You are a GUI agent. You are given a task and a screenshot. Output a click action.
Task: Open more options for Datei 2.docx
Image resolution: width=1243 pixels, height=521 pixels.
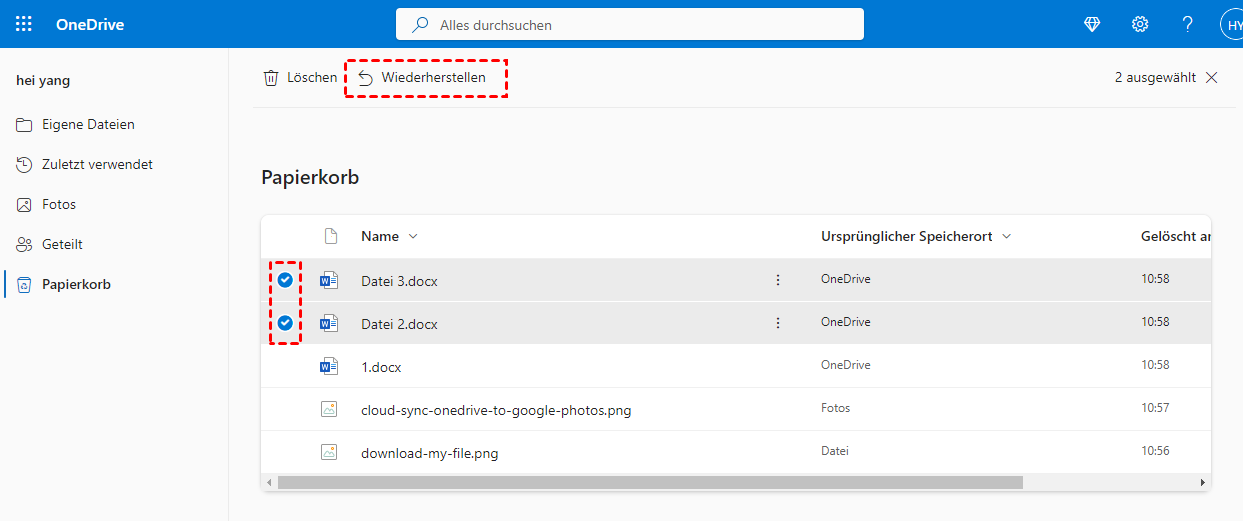pyautogui.click(x=778, y=323)
